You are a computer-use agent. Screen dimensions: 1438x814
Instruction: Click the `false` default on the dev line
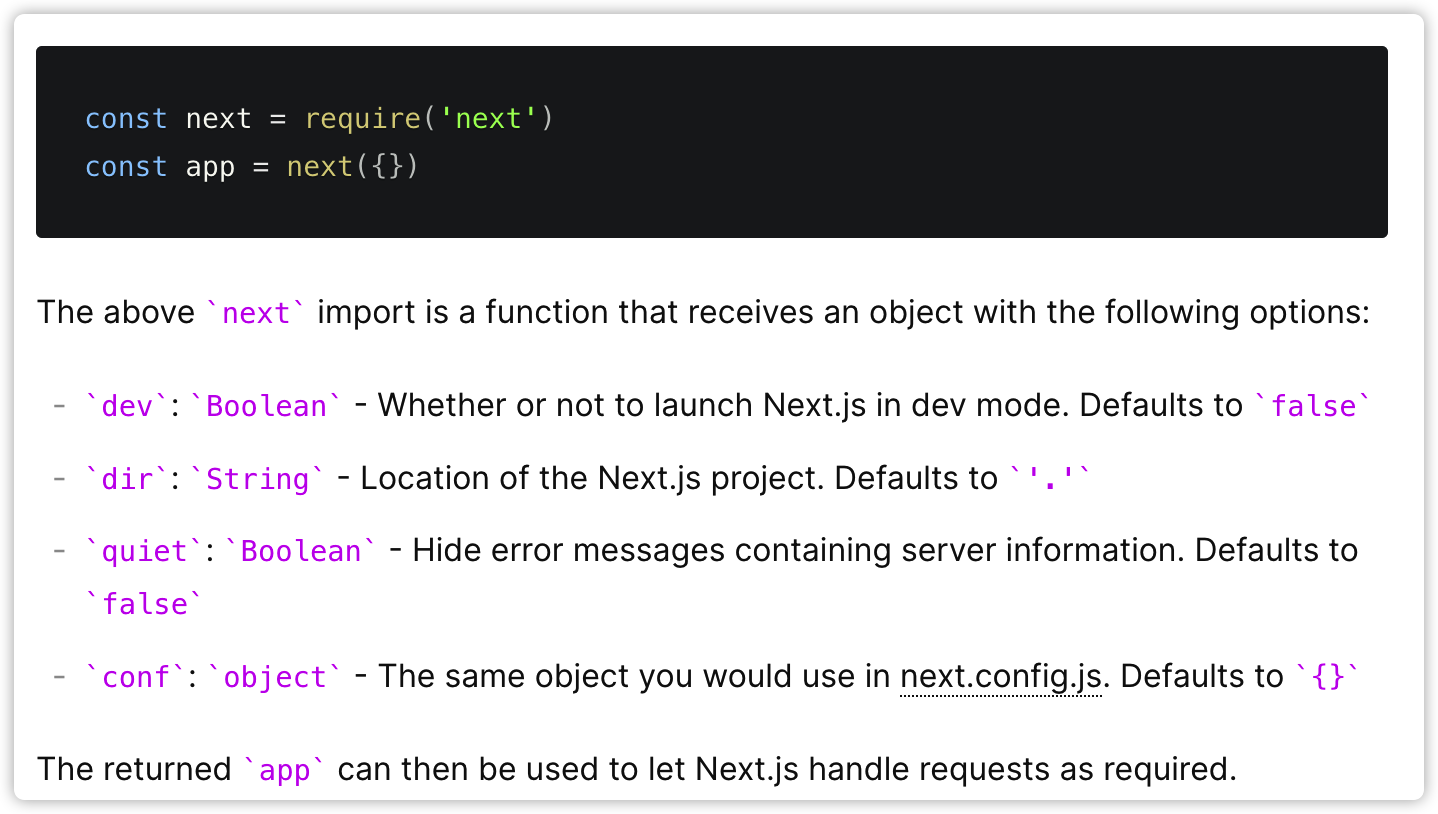(1313, 406)
